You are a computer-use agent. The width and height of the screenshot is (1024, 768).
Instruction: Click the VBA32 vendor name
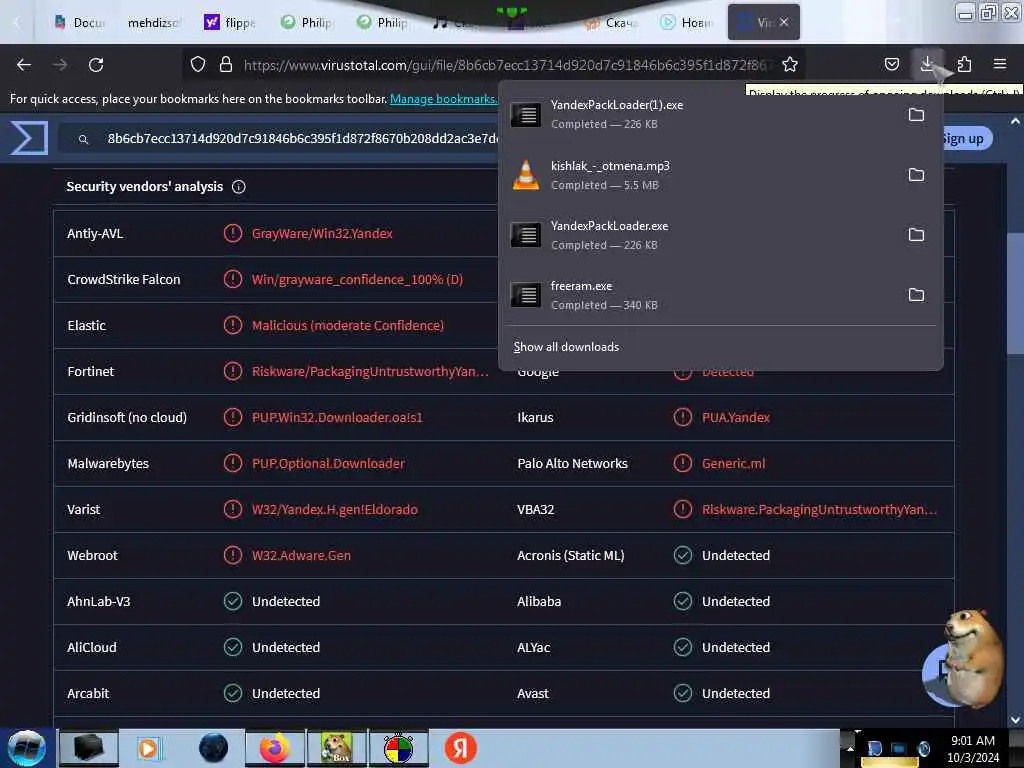(536, 509)
